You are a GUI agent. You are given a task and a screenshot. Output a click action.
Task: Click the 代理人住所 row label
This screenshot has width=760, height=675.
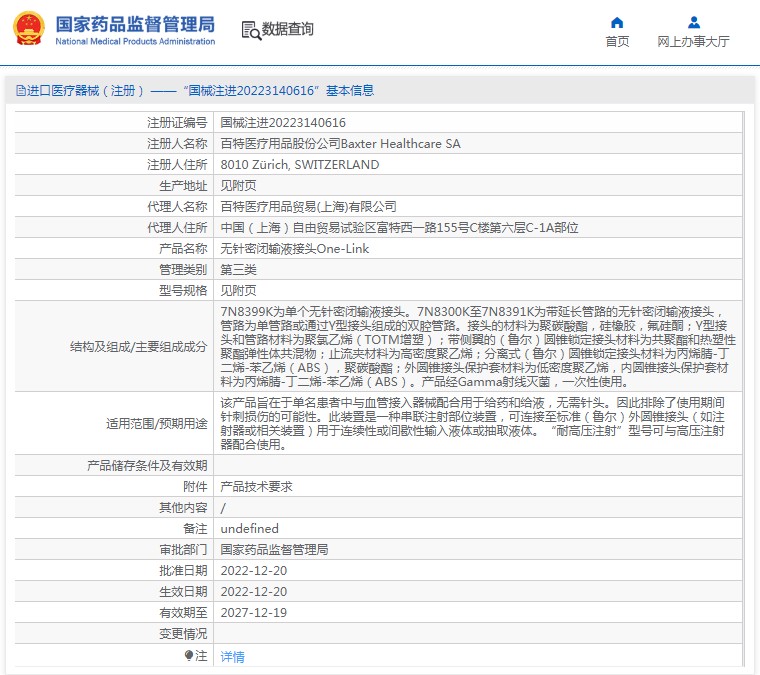[177, 228]
